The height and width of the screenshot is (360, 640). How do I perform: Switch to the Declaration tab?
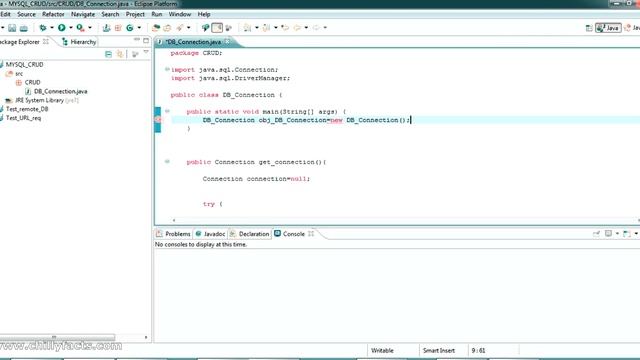250,234
